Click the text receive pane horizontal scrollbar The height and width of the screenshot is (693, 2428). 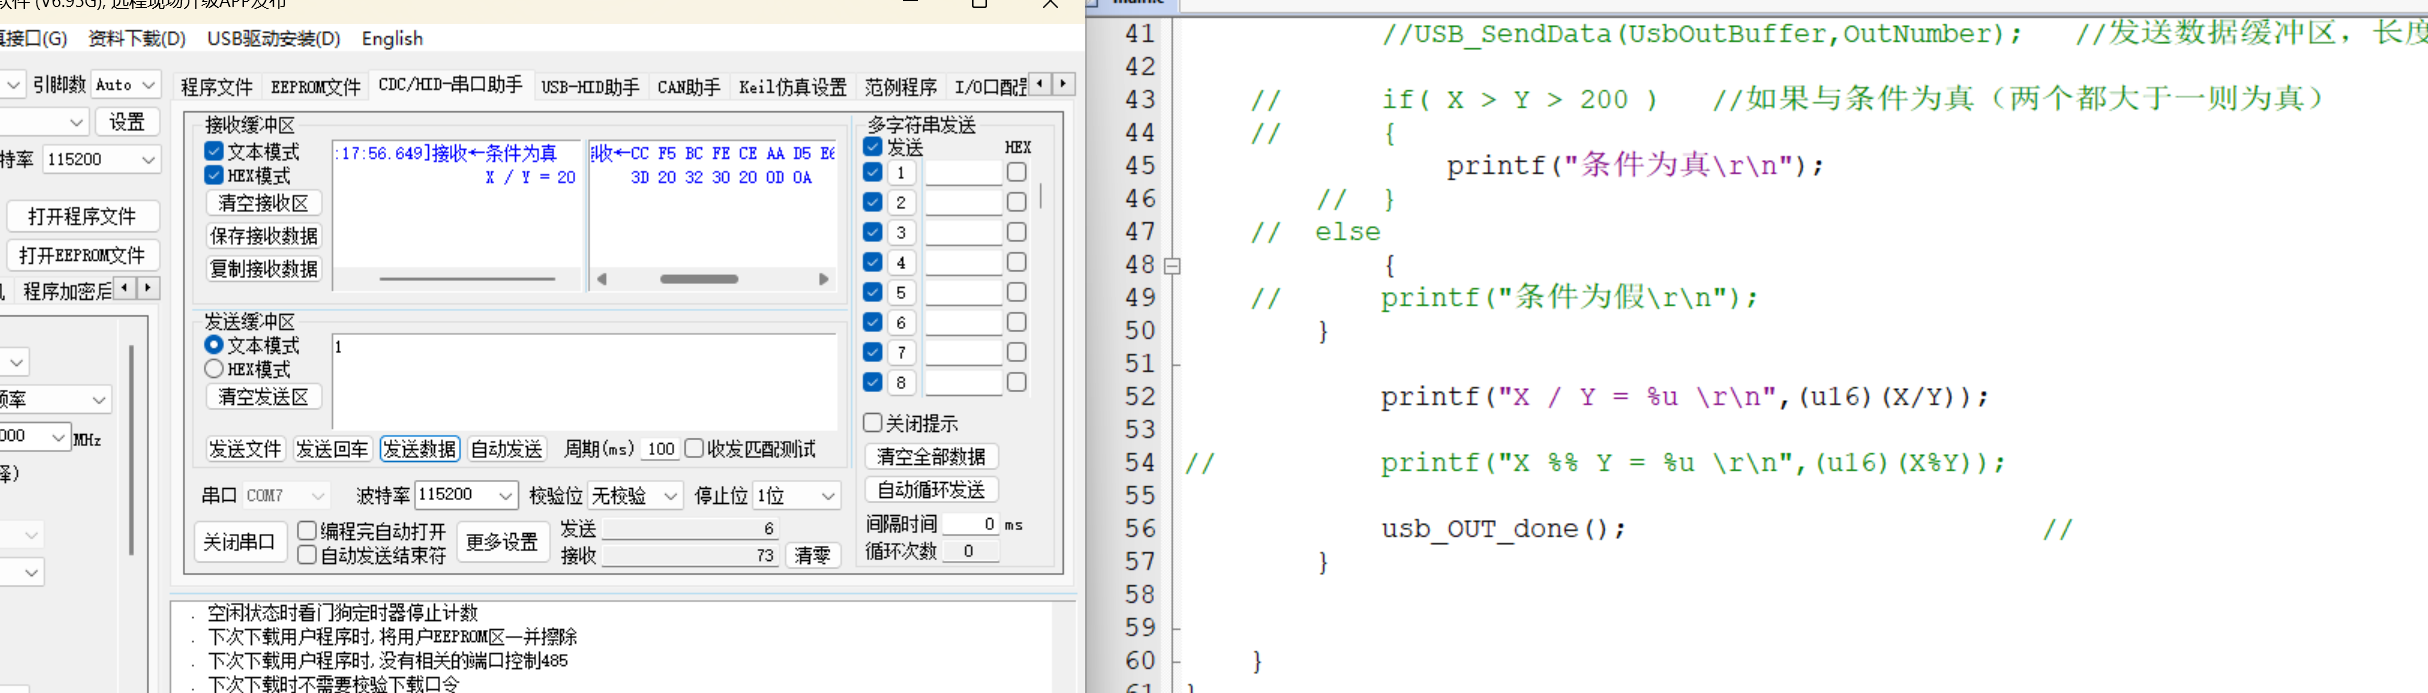467,279
